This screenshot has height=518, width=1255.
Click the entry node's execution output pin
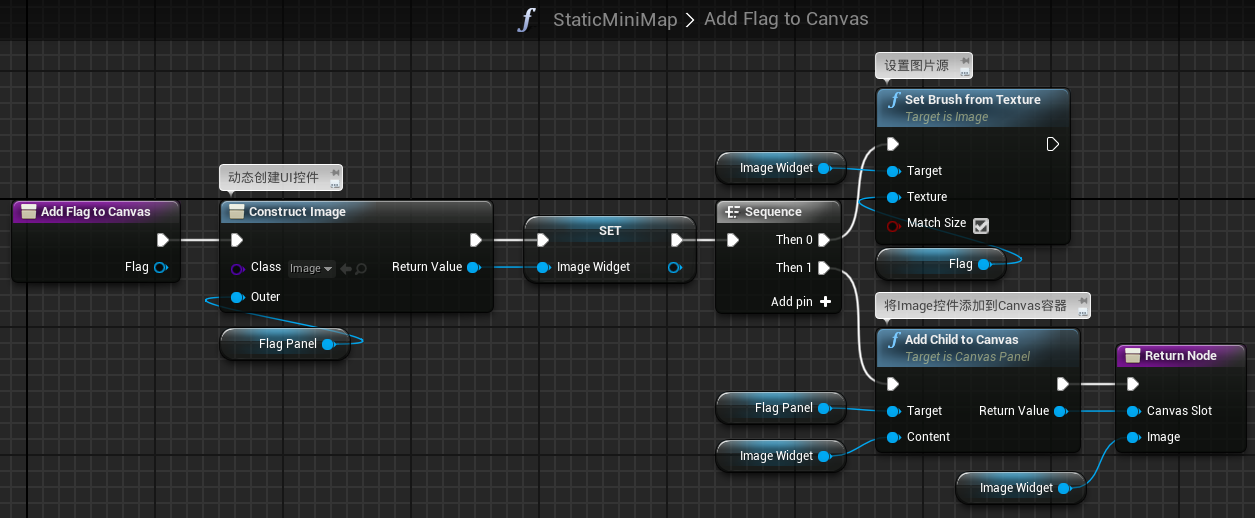[163, 240]
